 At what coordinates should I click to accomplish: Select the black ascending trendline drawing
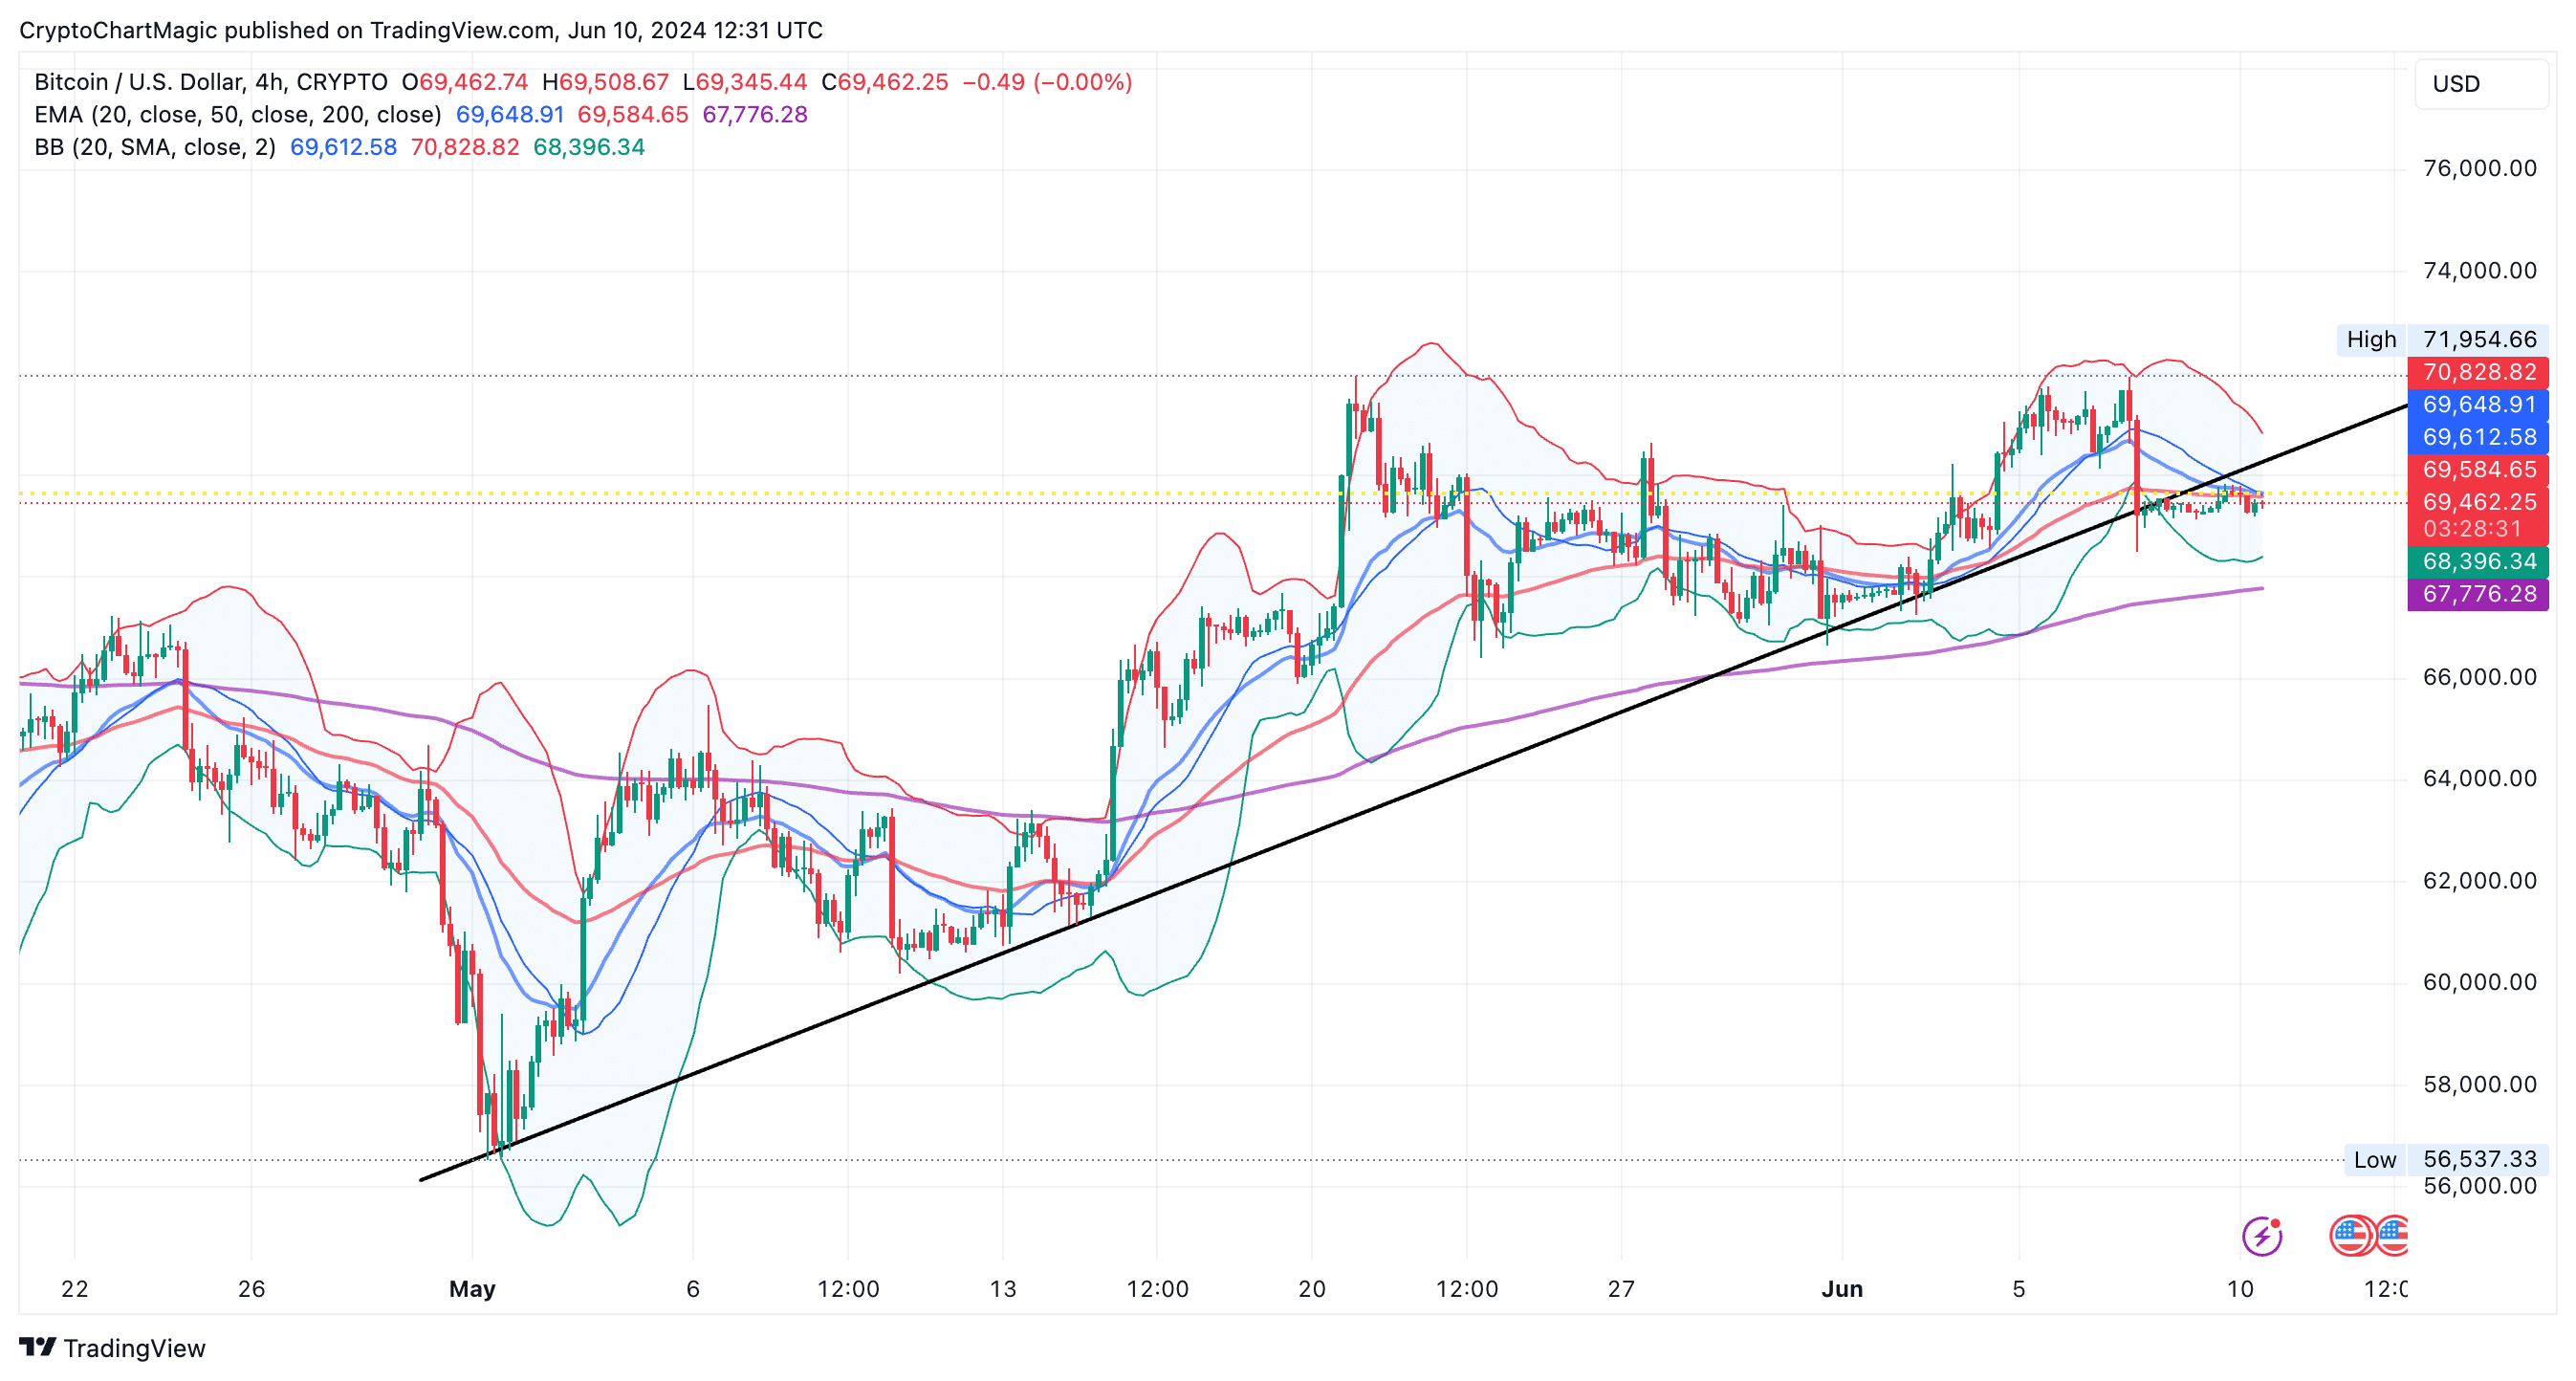pos(1413,793)
